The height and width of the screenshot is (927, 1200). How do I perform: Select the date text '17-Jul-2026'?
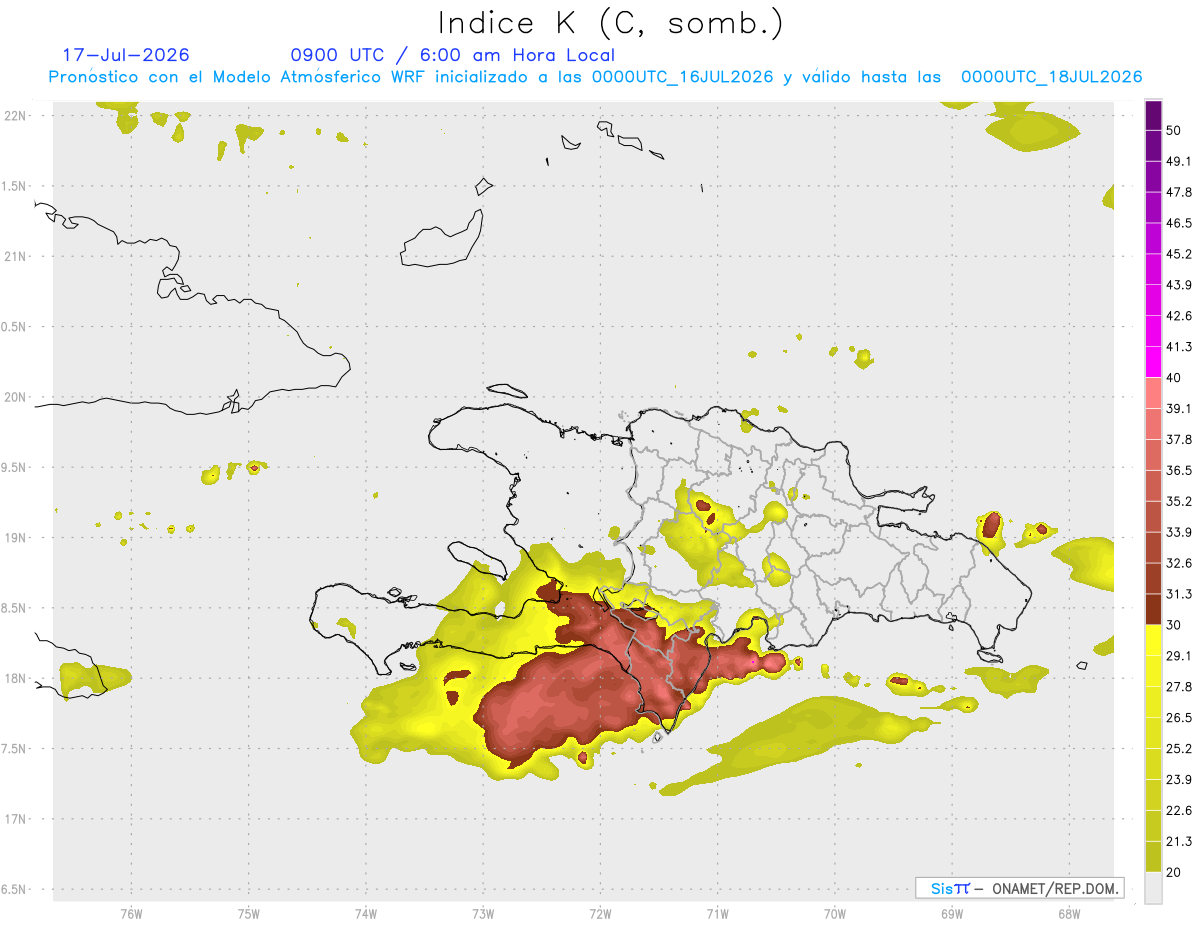pyautogui.click(x=126, y=55)
